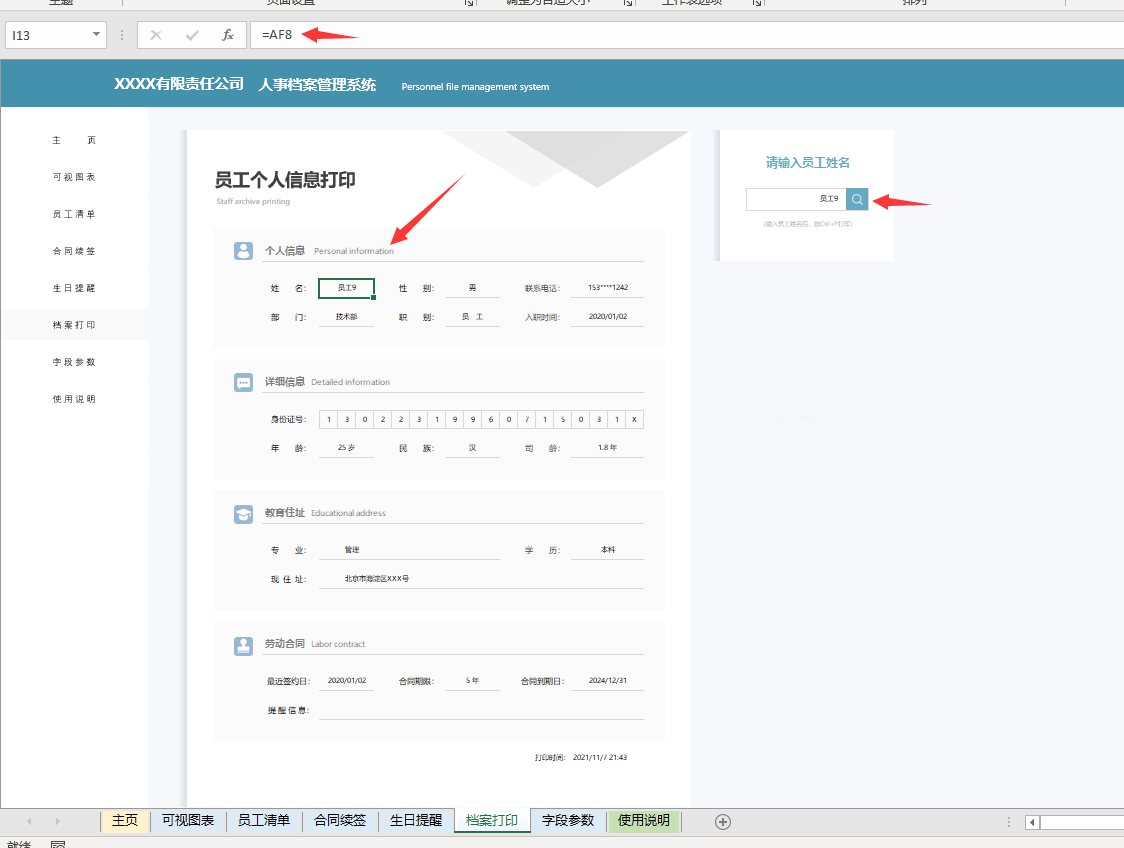Viewport: 1124px width, 848px height.
Task: Click the detailed information chat icon
Action: click(244, 382)
